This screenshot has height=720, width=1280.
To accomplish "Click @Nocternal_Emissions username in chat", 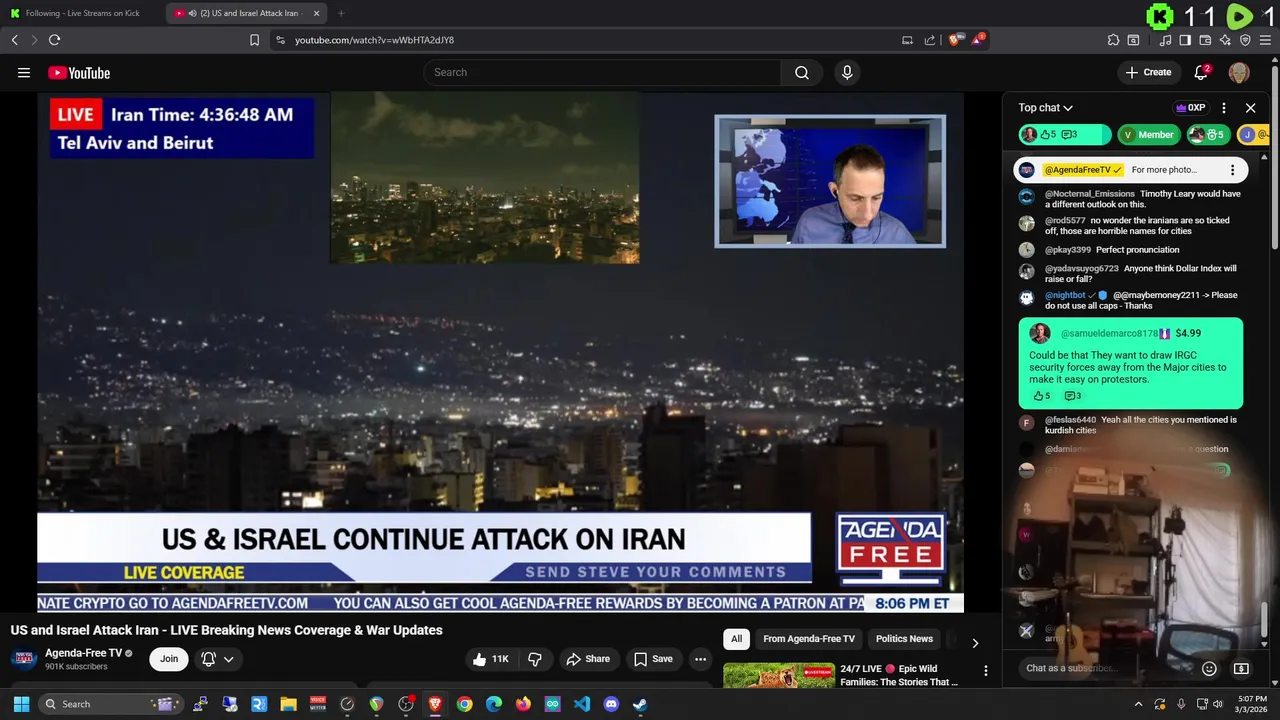I will 1090,194.
